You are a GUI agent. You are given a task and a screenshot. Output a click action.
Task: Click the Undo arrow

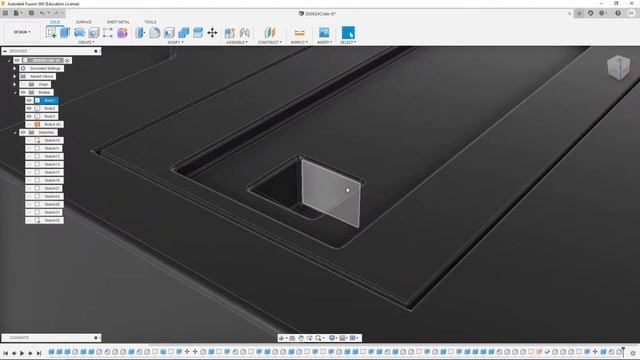click(x=42, y=13)
